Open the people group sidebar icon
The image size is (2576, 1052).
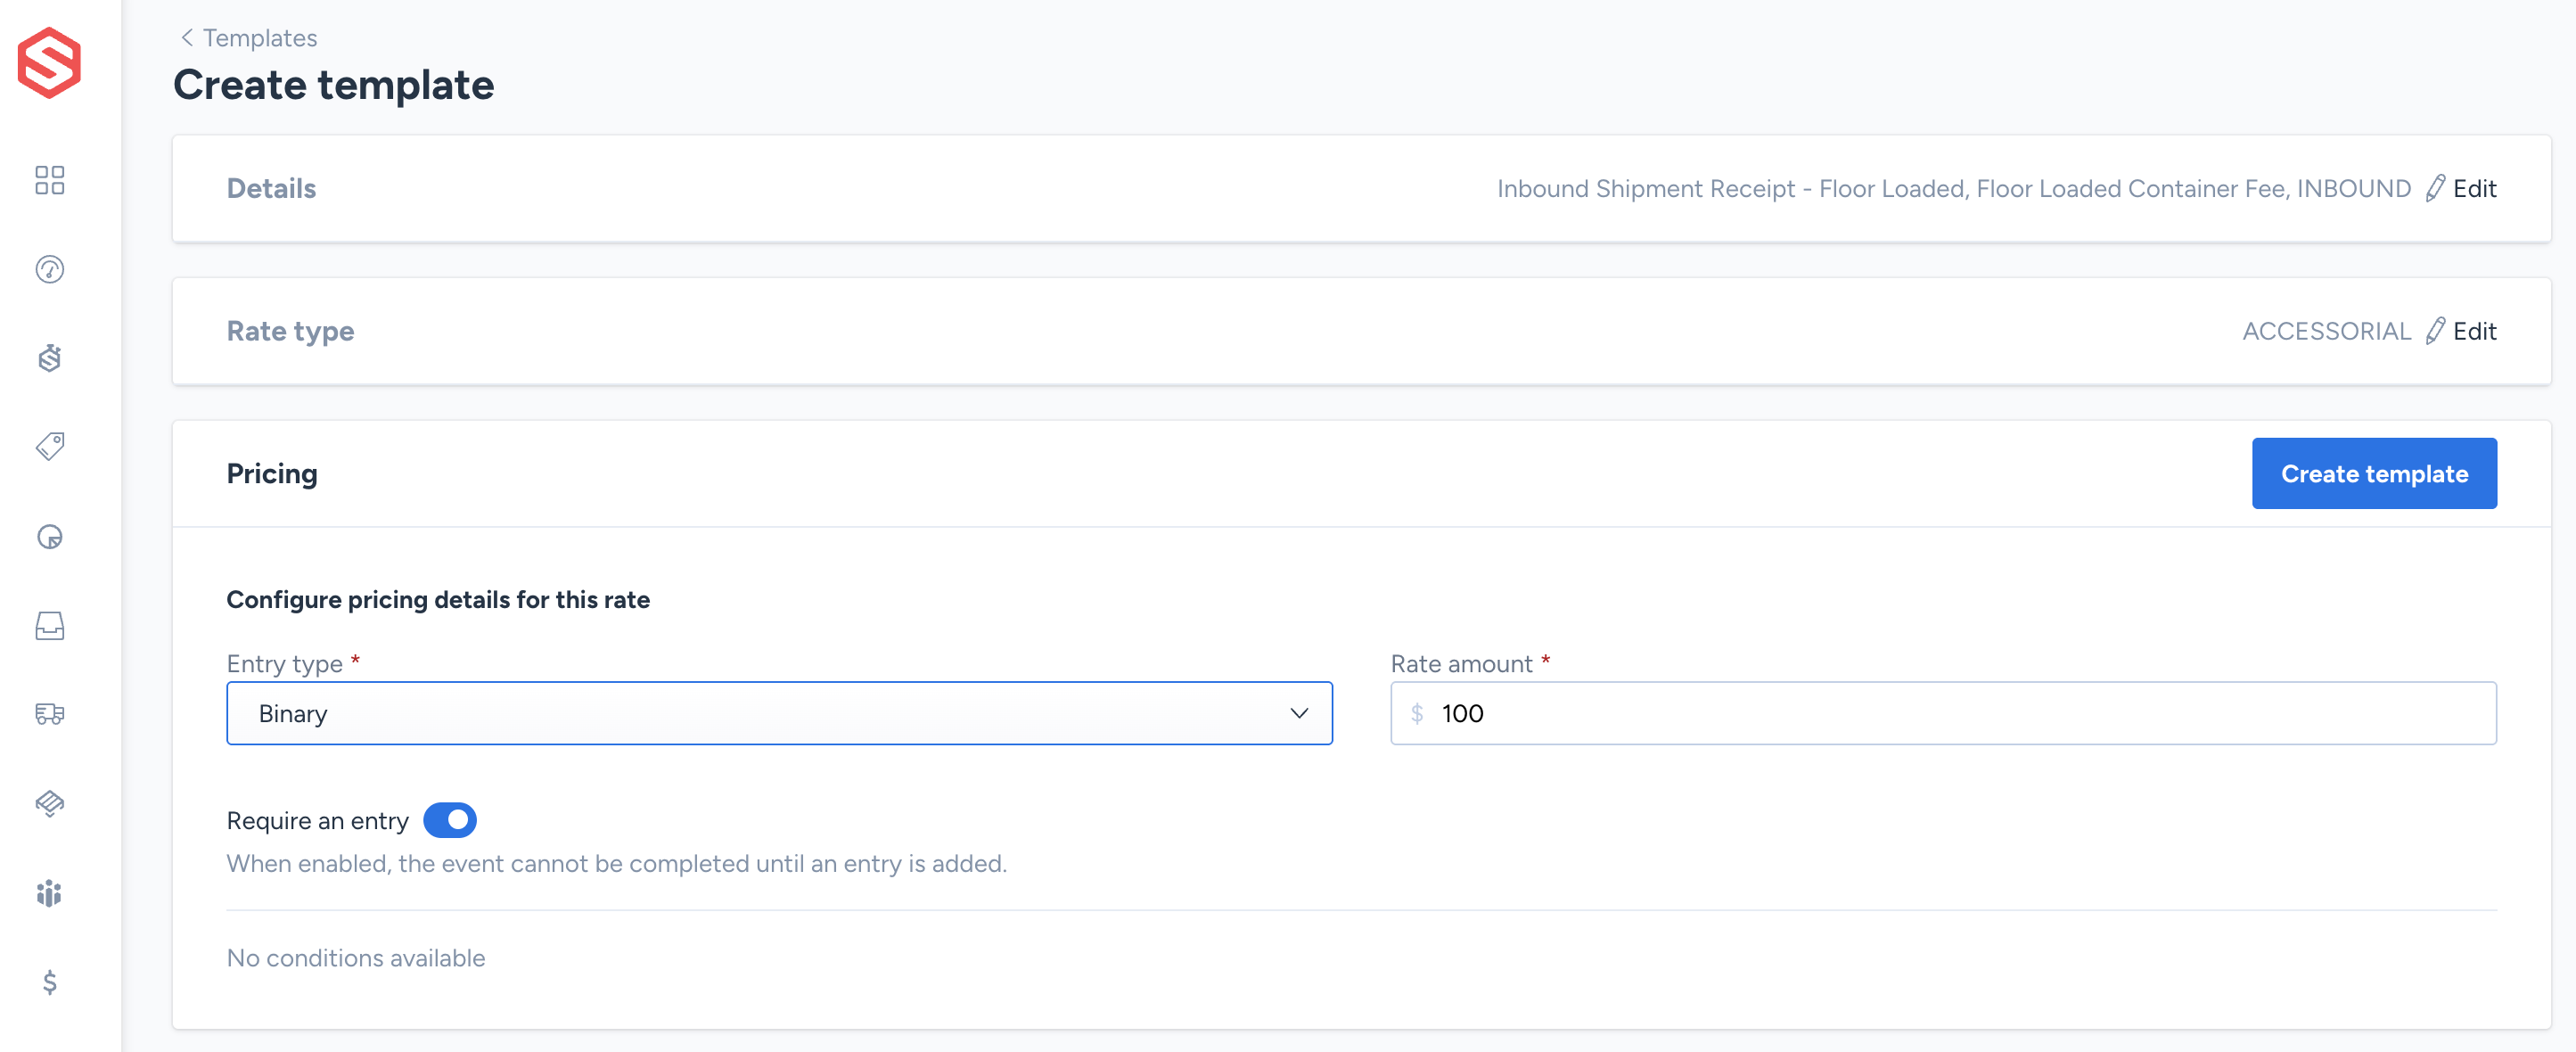pos(49,893)
